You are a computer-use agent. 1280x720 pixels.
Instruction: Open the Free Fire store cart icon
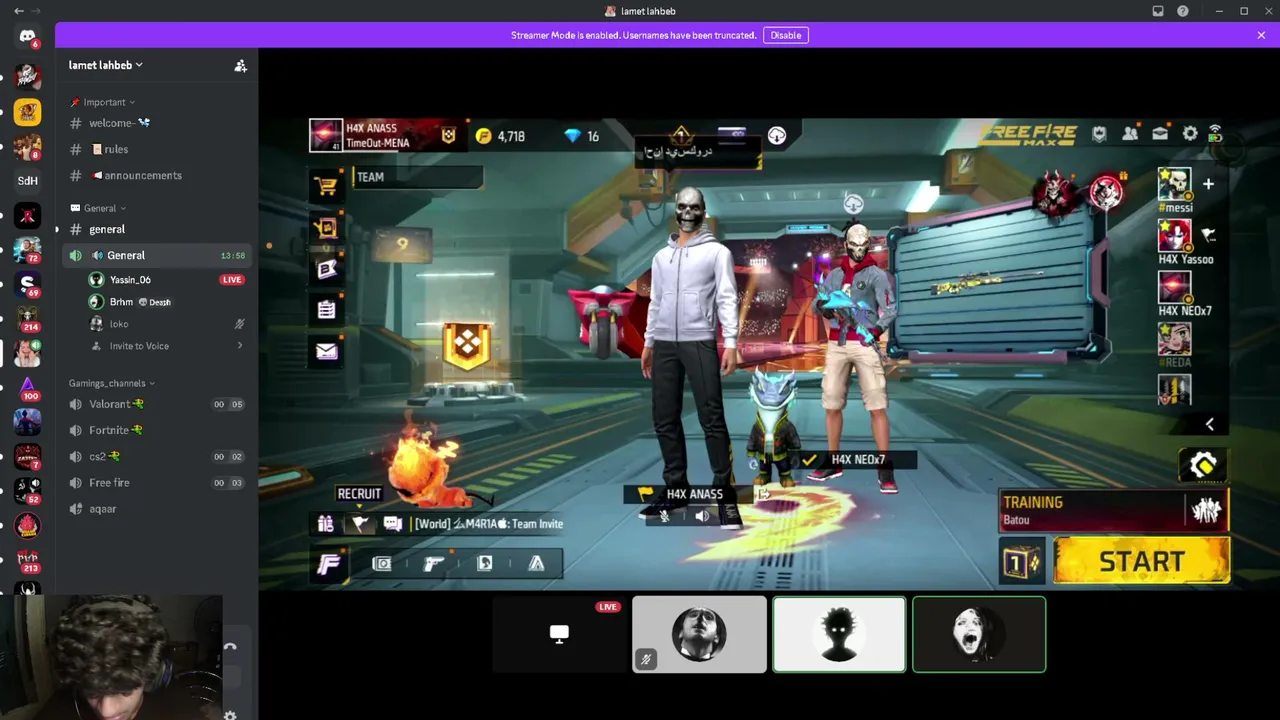(326, 186)
